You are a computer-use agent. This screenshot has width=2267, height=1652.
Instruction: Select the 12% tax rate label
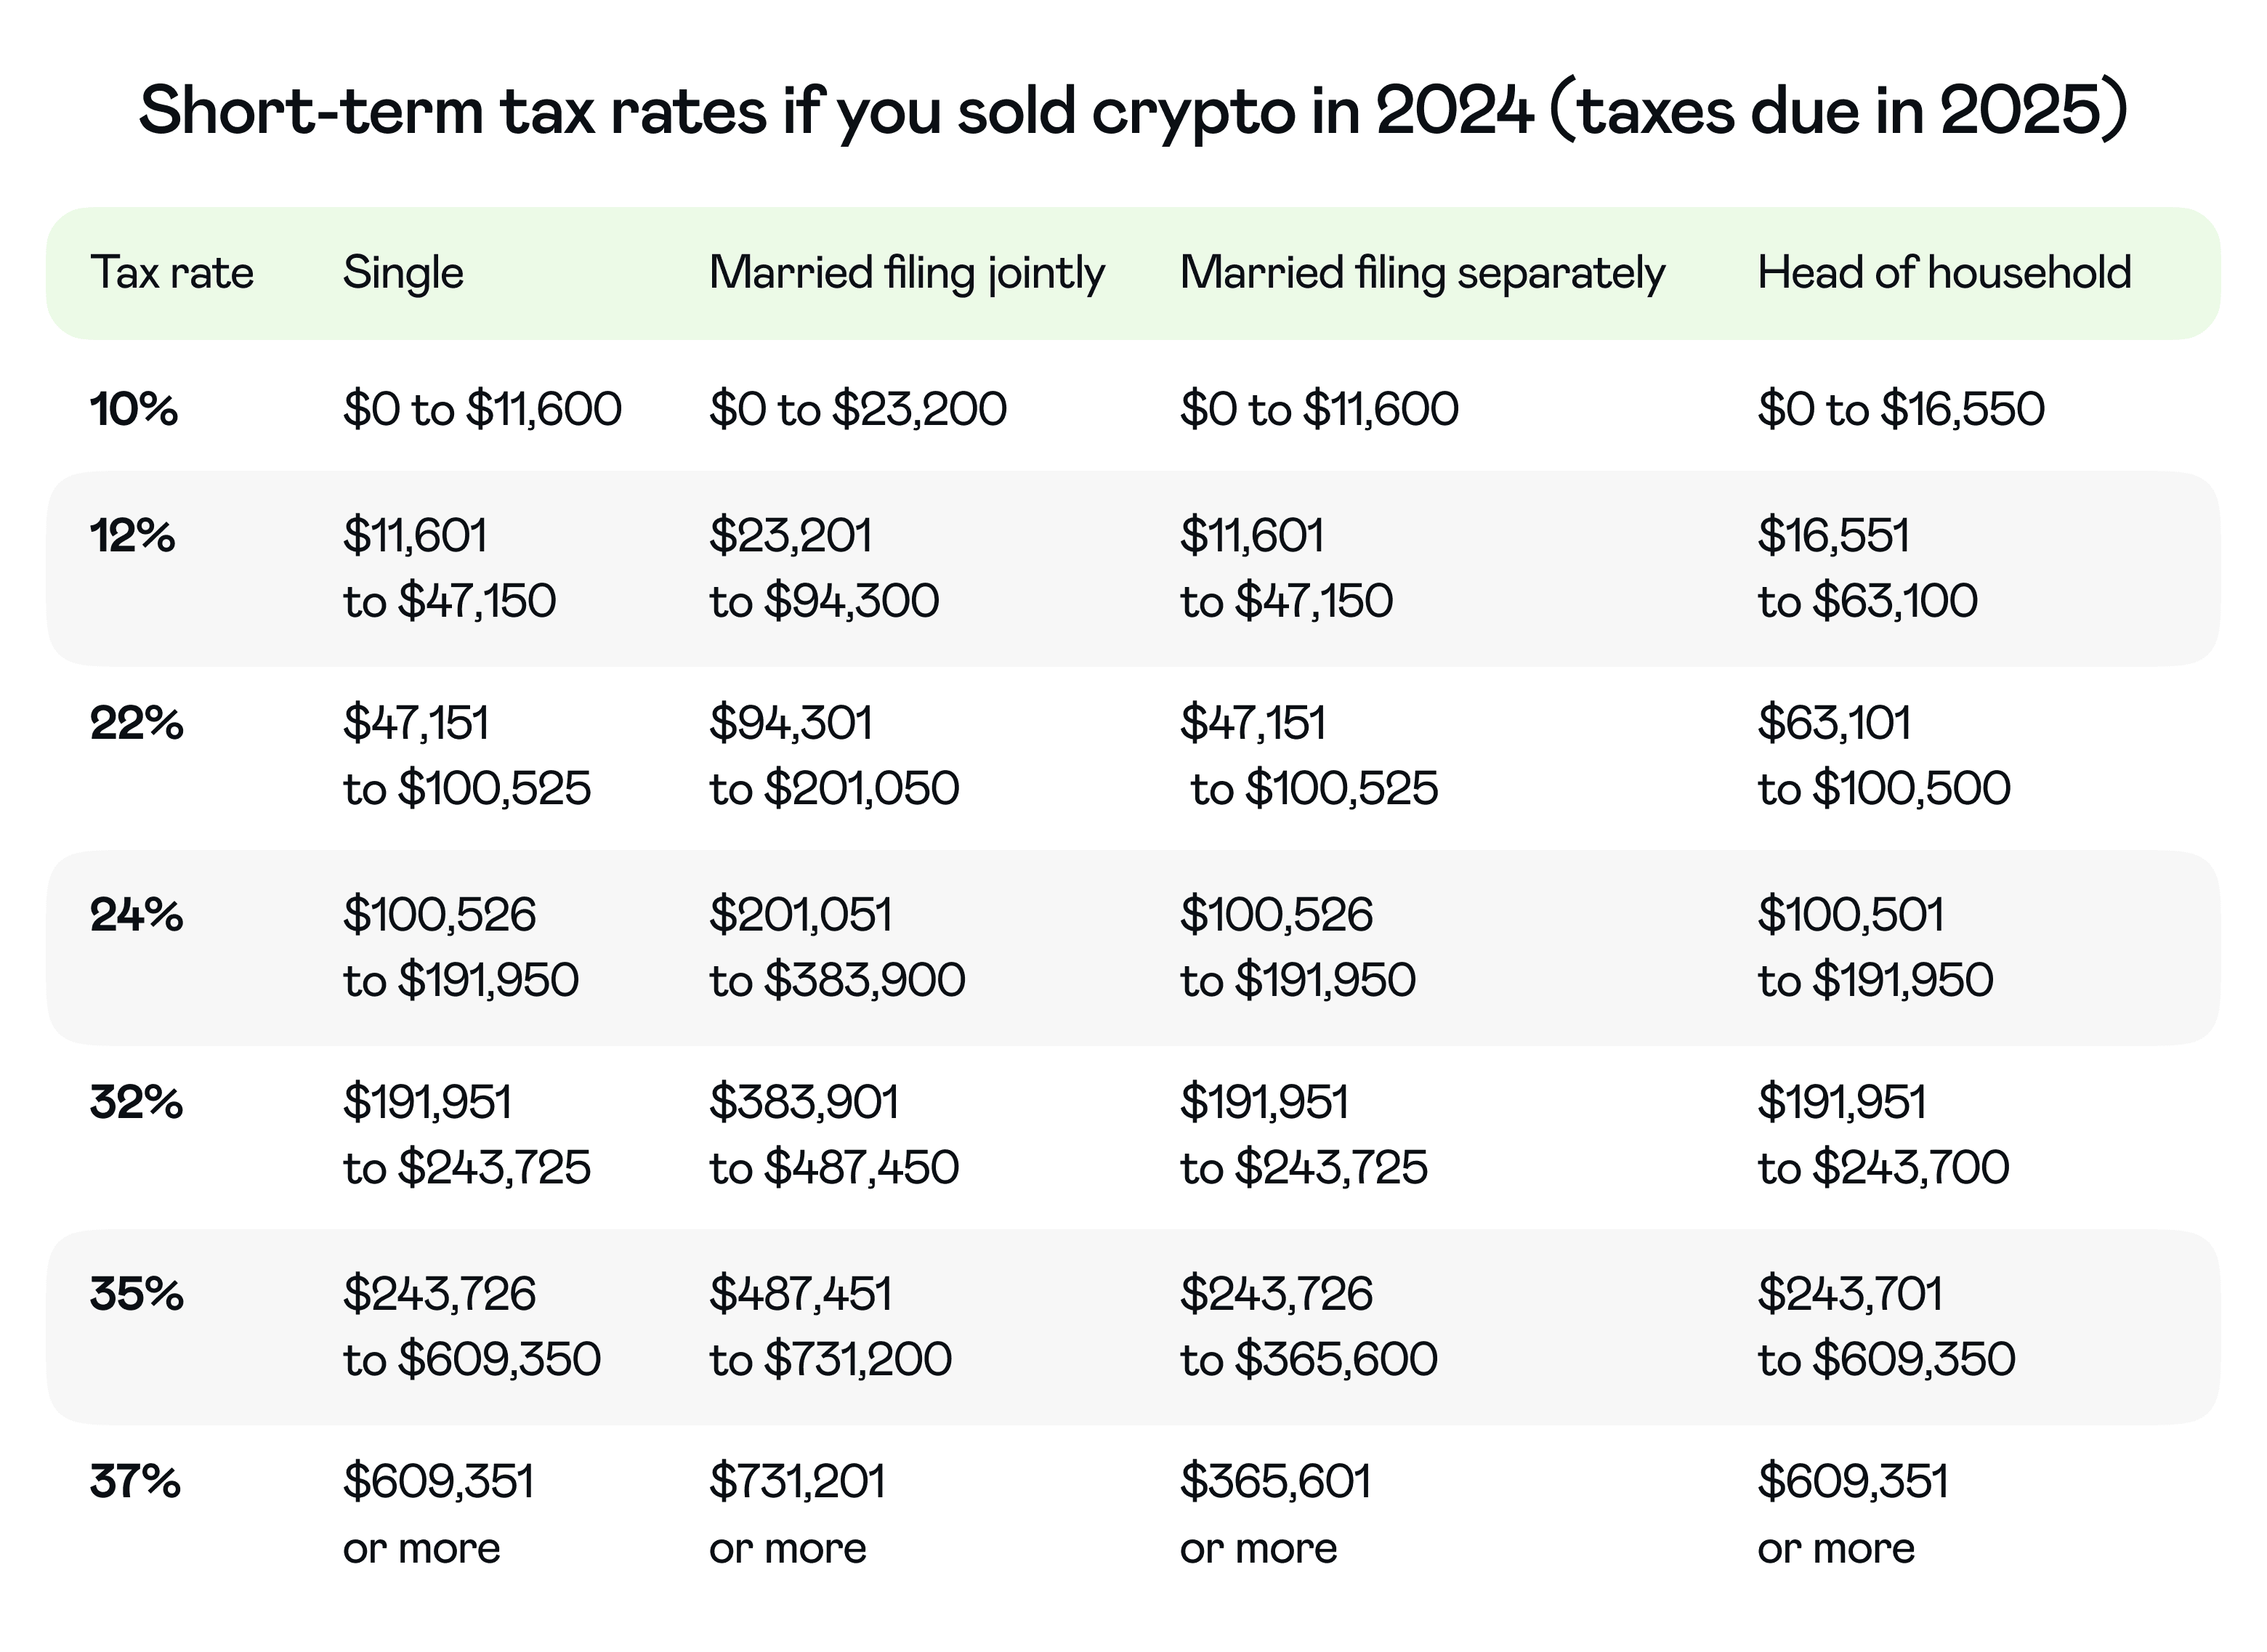click(x=133, y=536)
